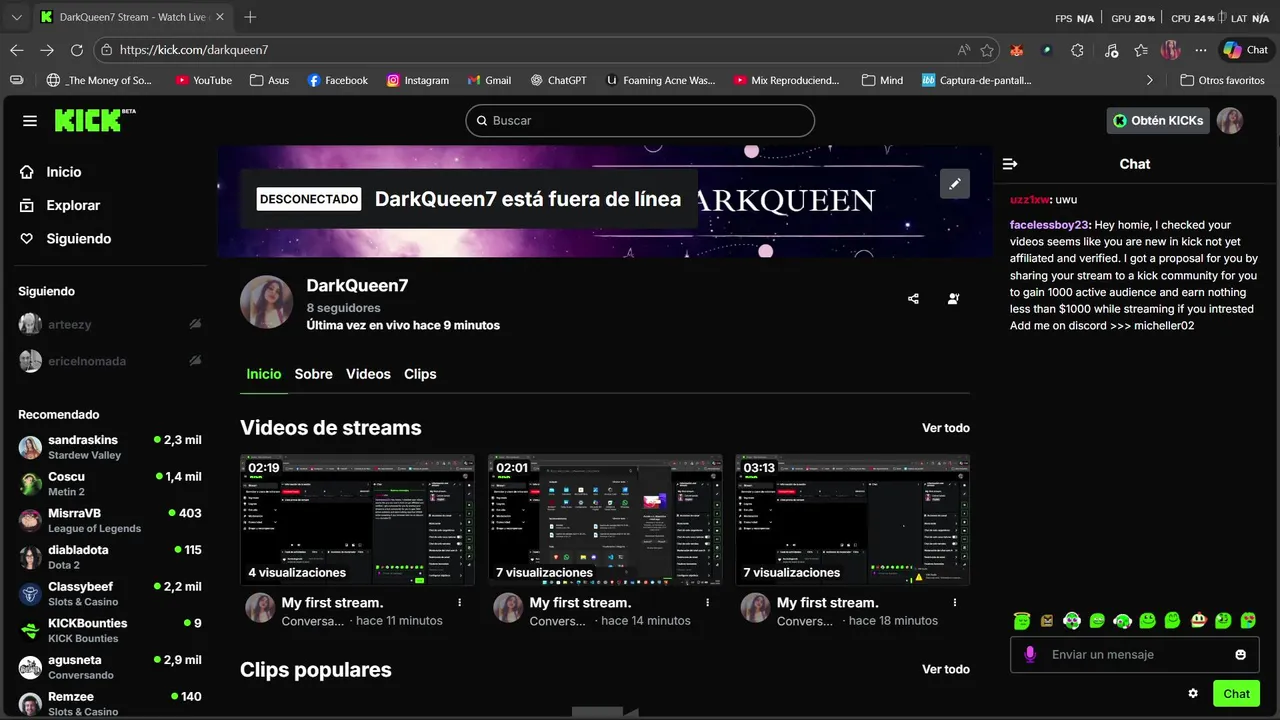Open KICKBounties recommended channel
Screen dimensions: 1280x720
(110, 630)
